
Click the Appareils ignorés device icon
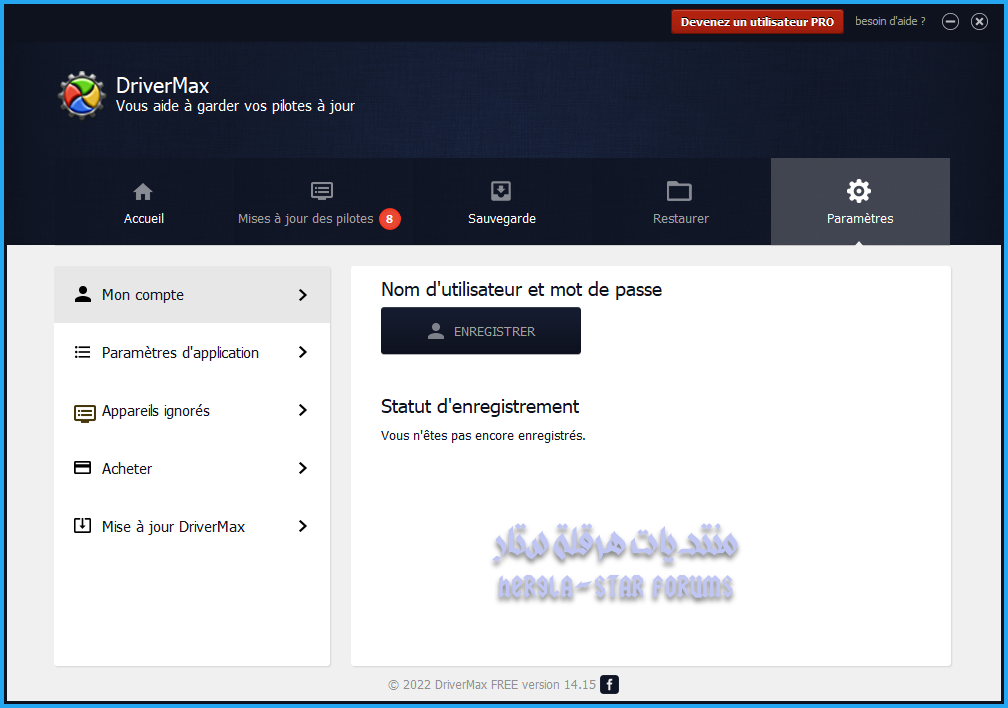(84, 413)
